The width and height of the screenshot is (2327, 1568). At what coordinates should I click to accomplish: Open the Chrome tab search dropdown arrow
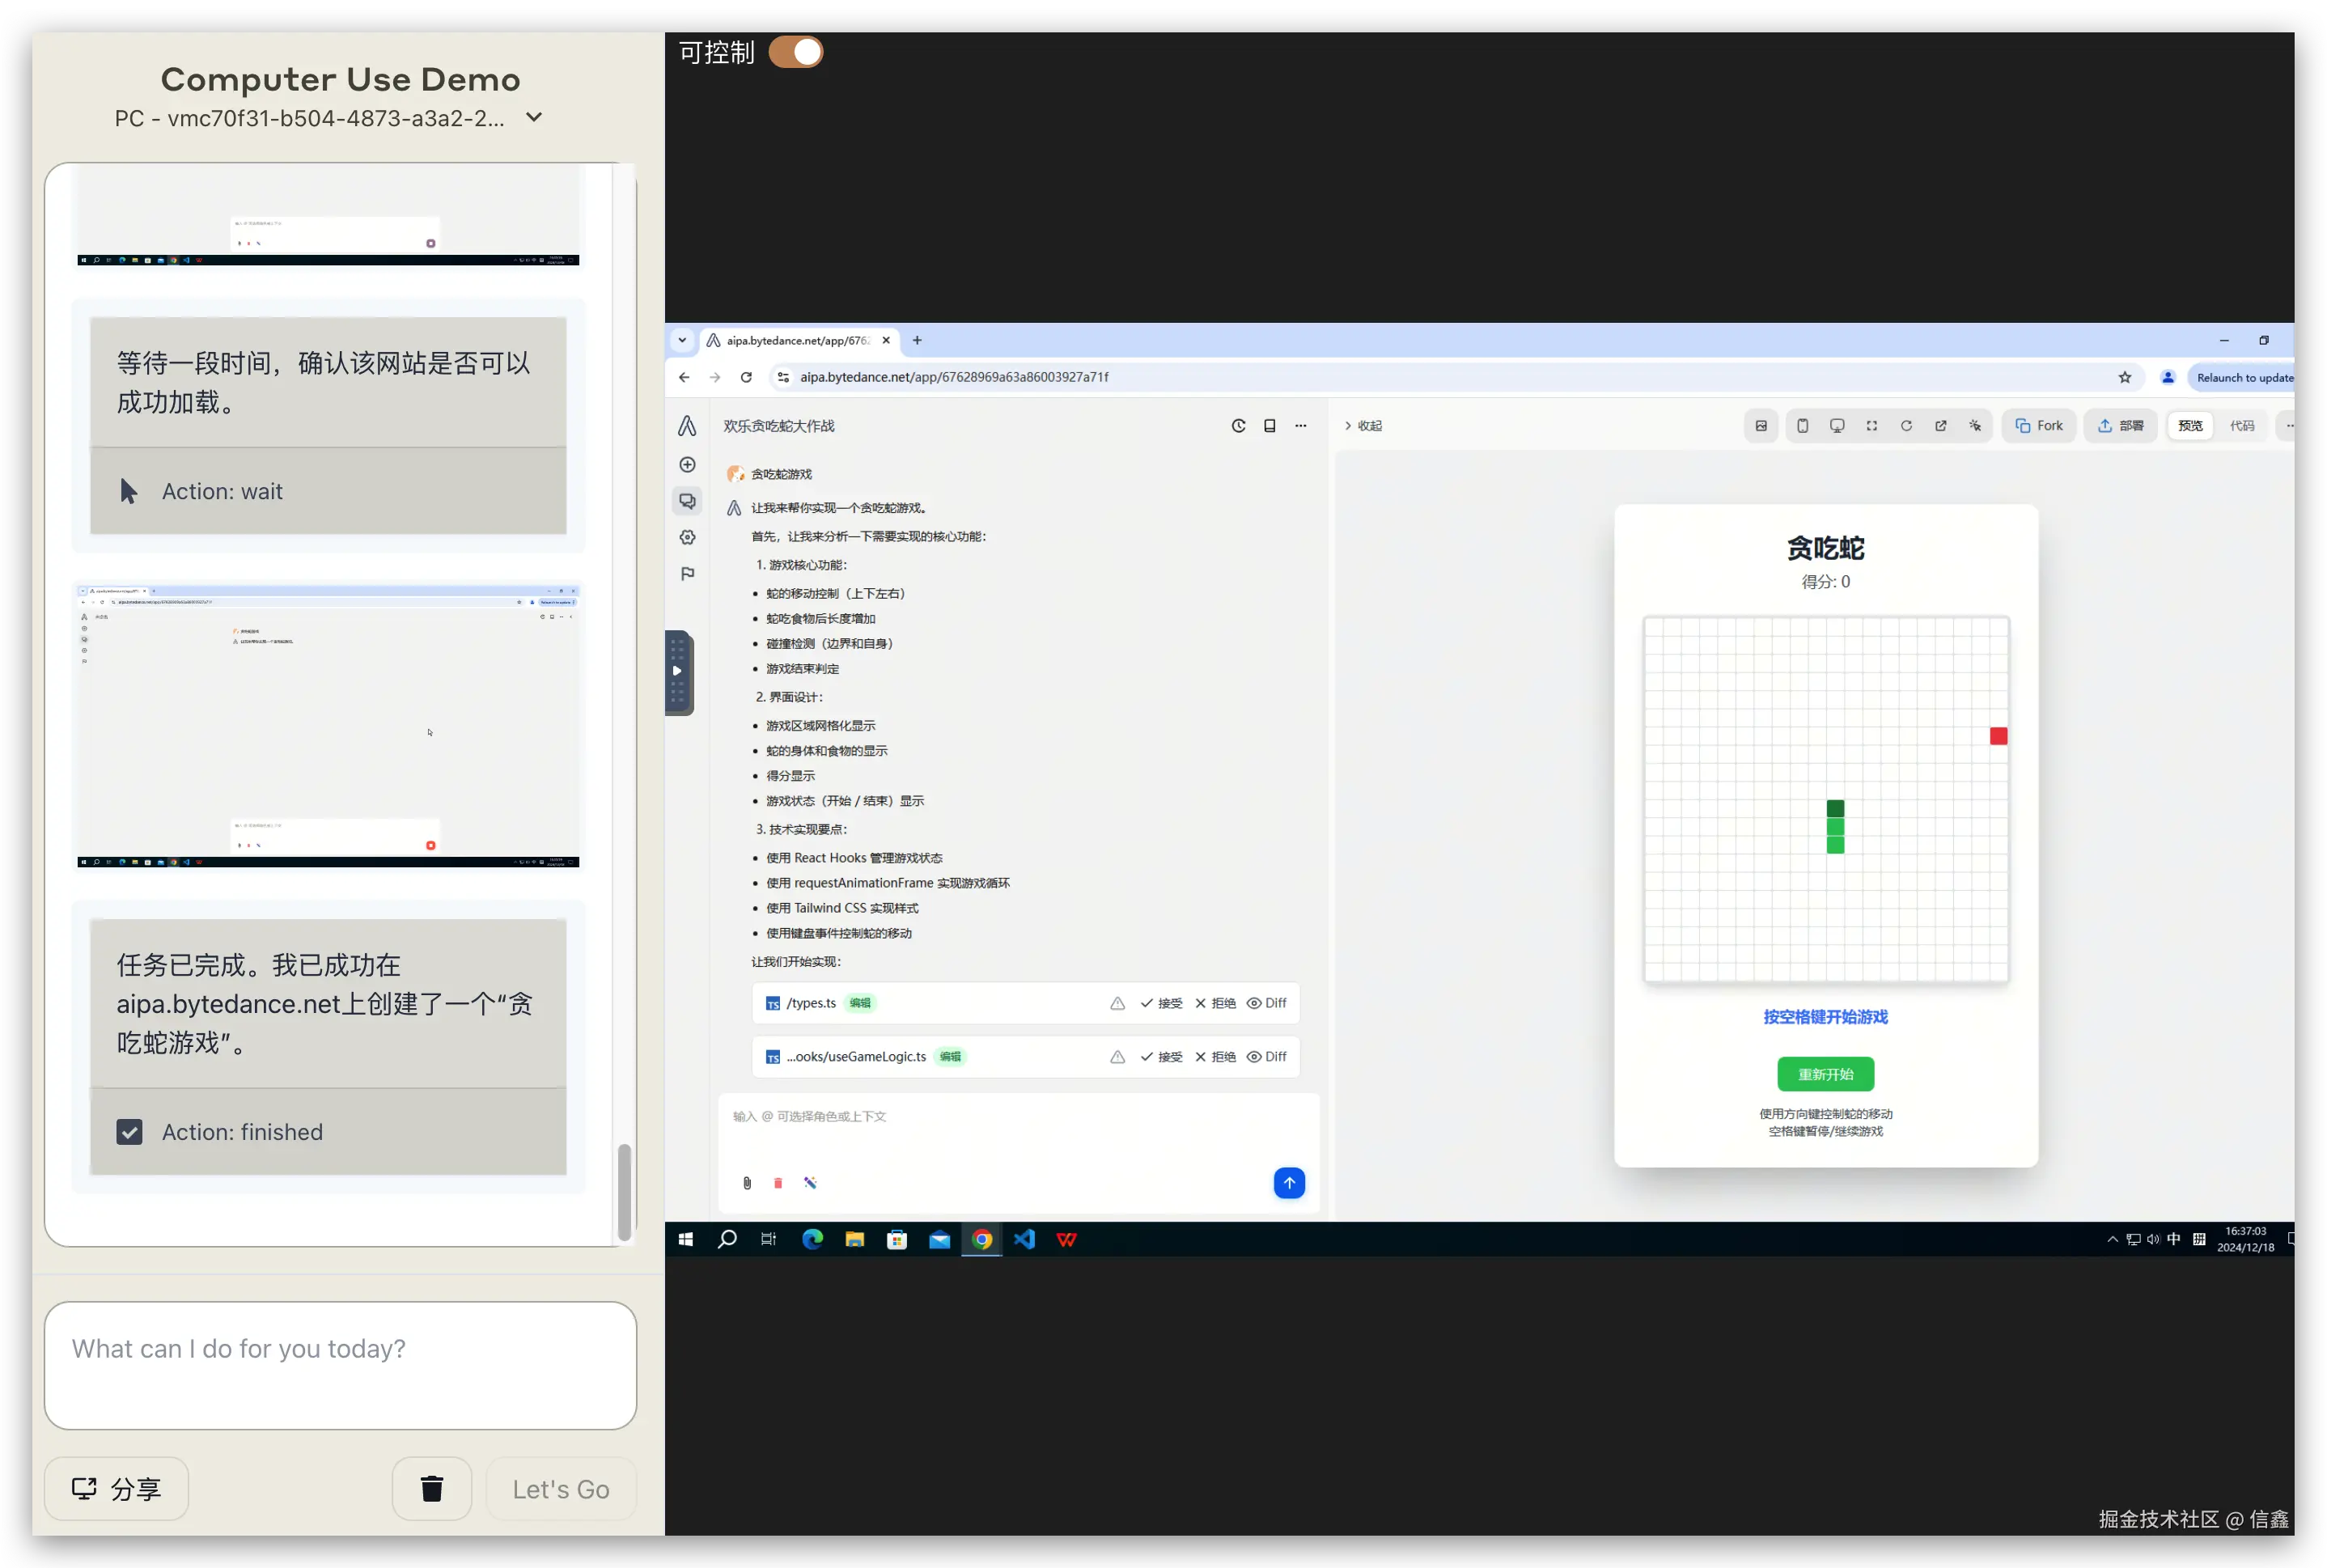pos(682,340)
